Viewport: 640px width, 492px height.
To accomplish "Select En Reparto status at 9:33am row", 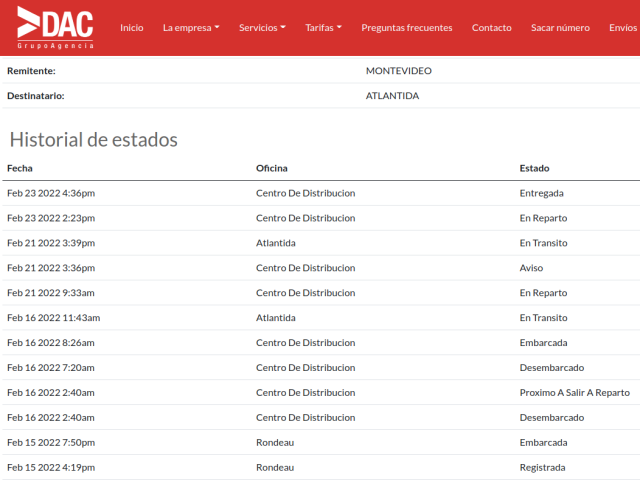I will click(x=543, y=293).
